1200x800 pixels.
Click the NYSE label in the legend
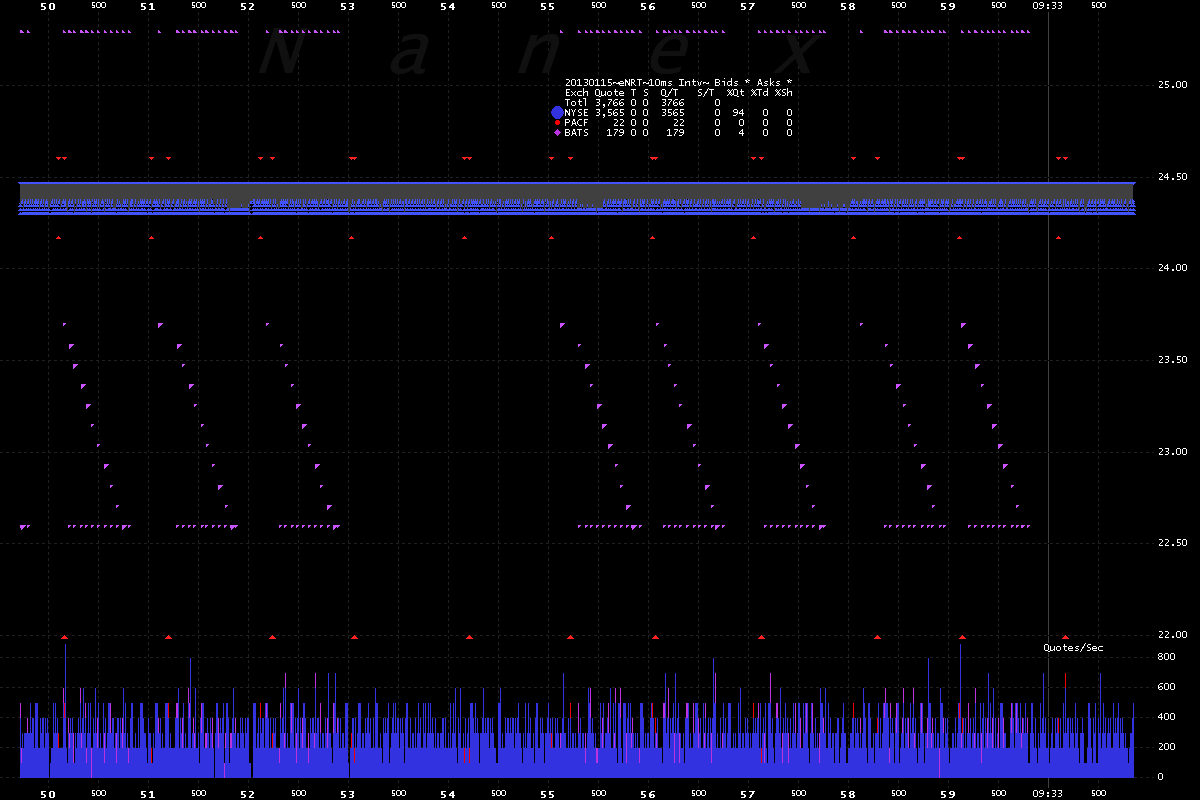coord(576,112)
